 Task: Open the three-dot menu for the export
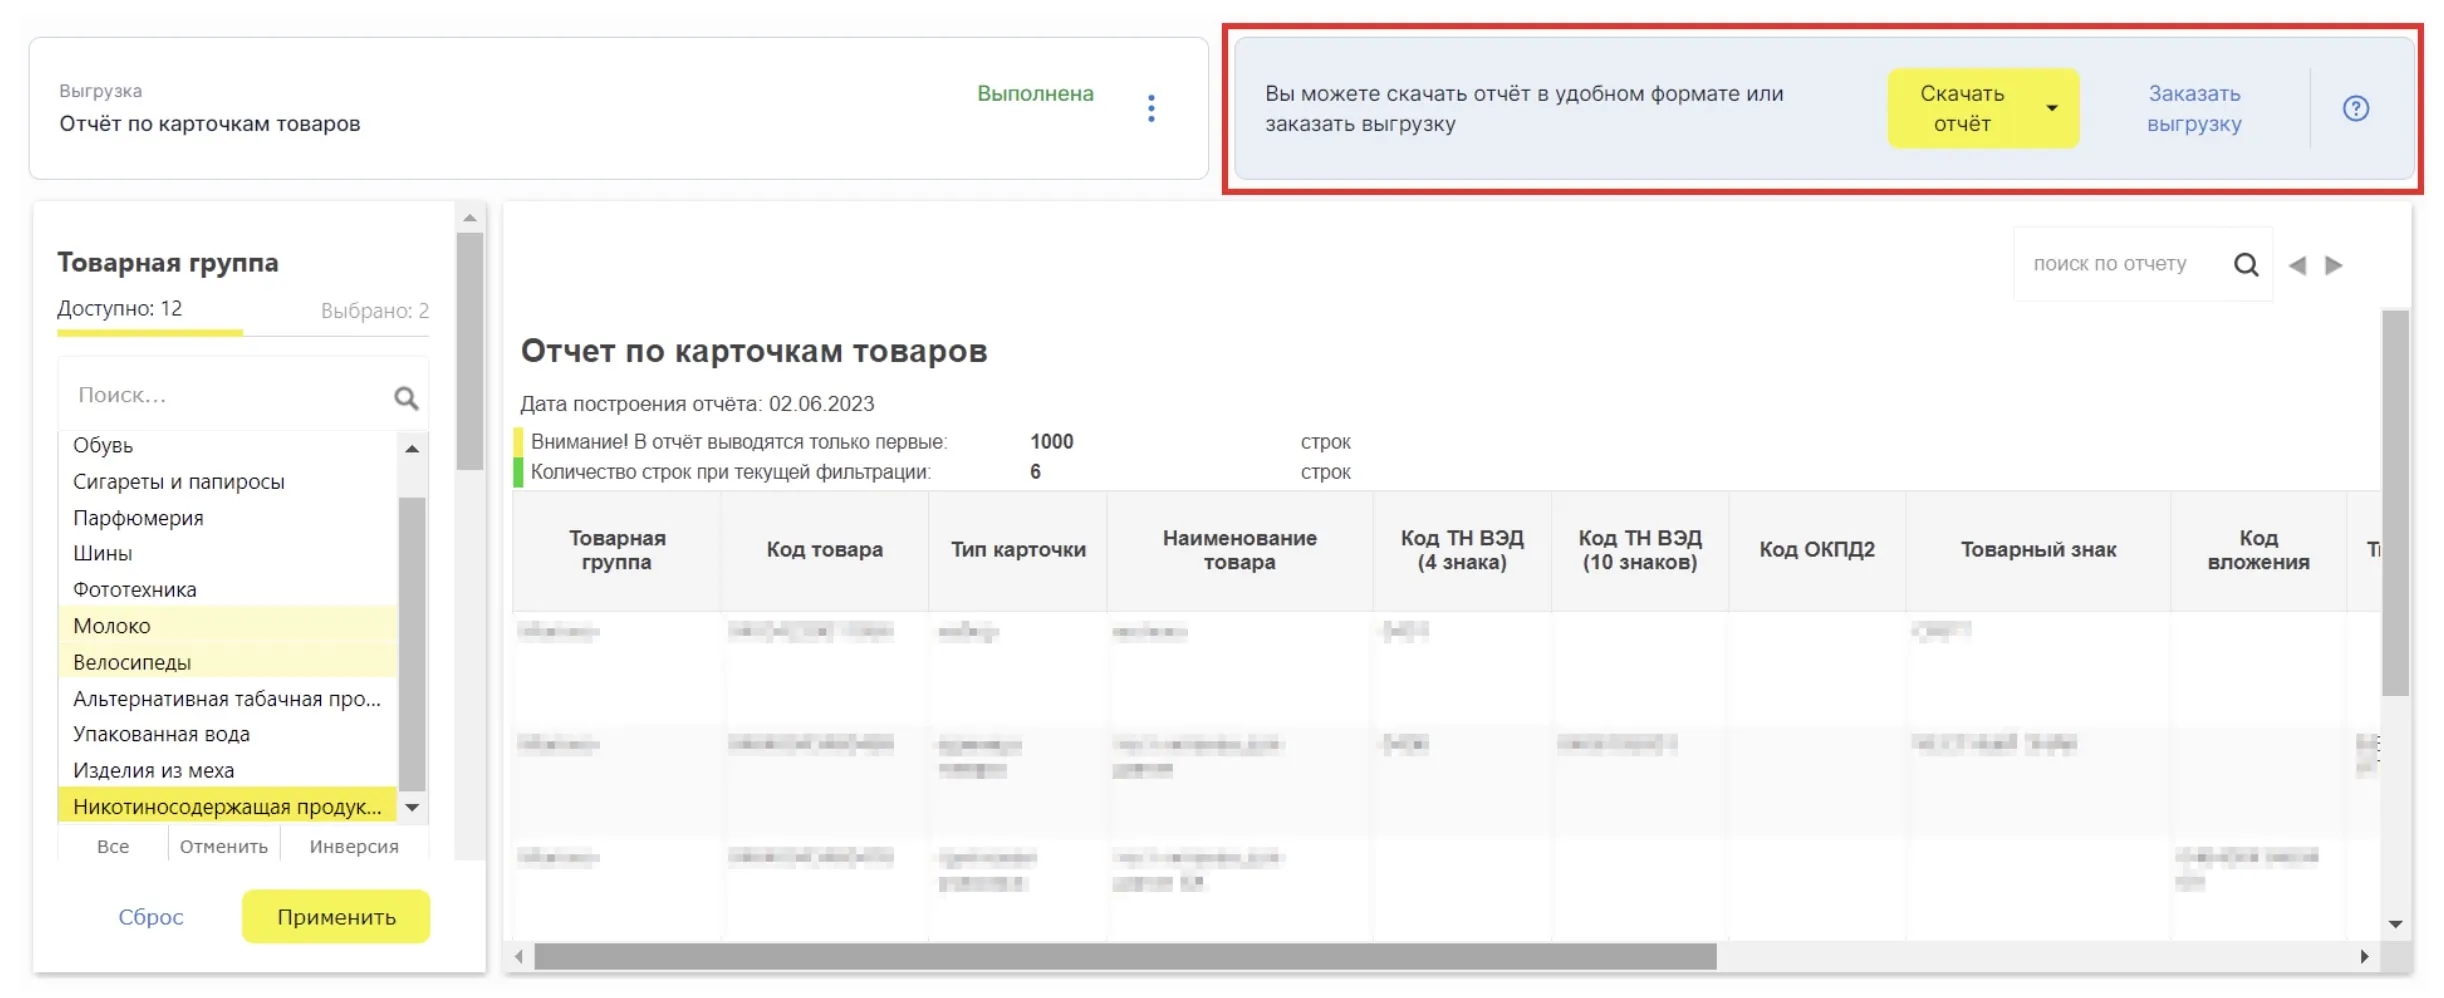pos(1151,108)
